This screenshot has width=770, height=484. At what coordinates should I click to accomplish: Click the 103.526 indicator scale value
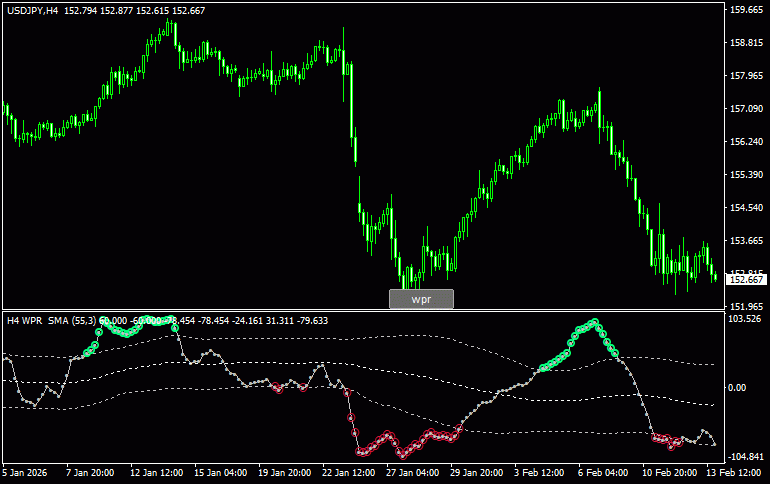746,319
